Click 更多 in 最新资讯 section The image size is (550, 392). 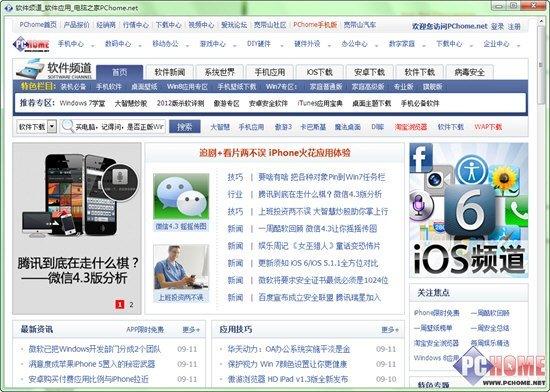(x=192, y=330)
